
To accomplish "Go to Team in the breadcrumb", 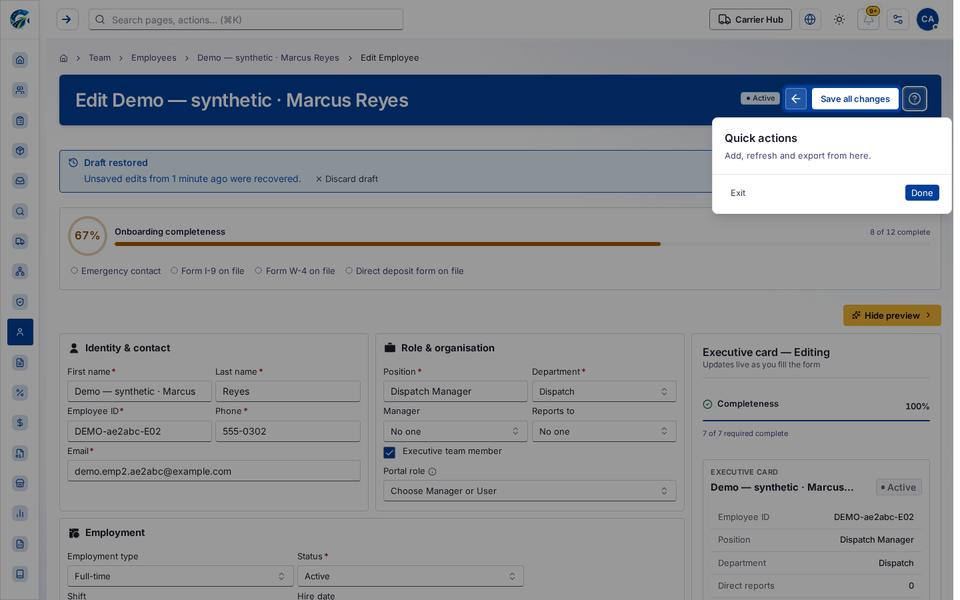I will point(100,58).
